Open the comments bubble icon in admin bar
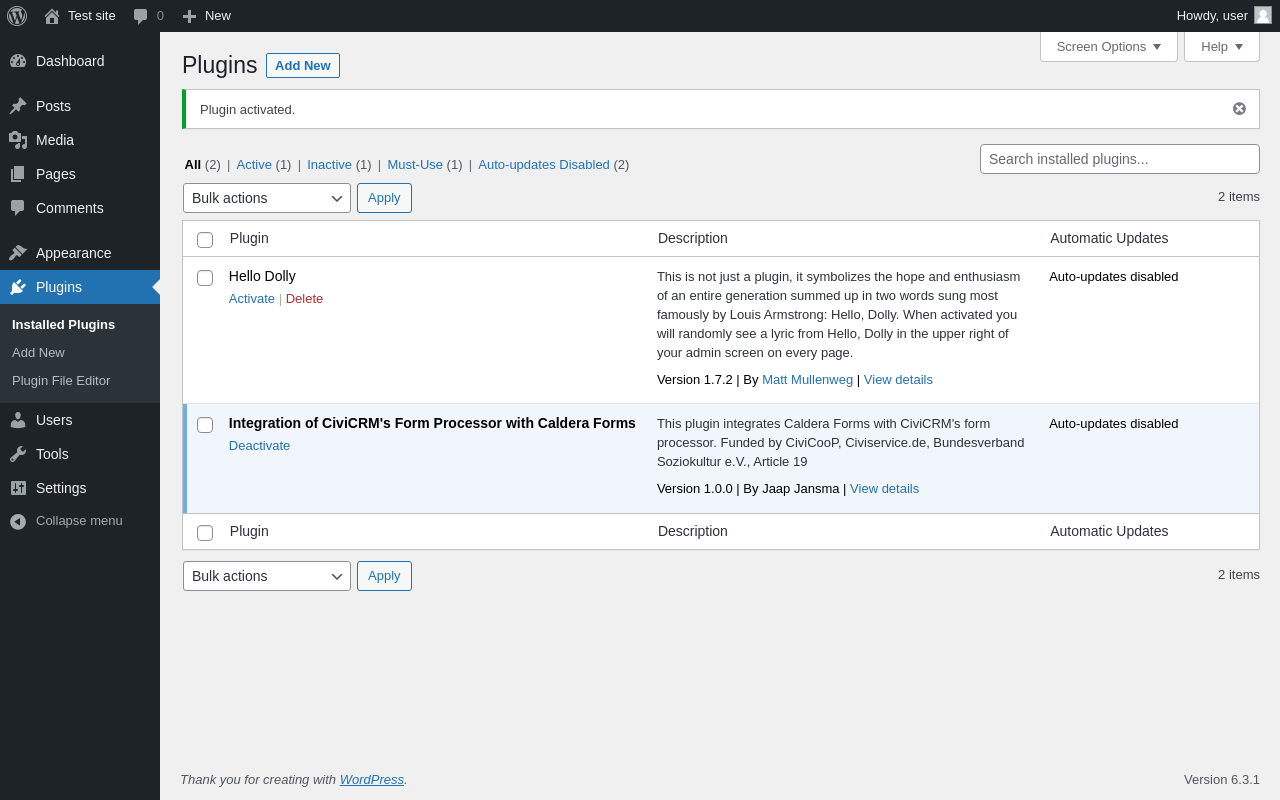 click(x=141, y=16)
